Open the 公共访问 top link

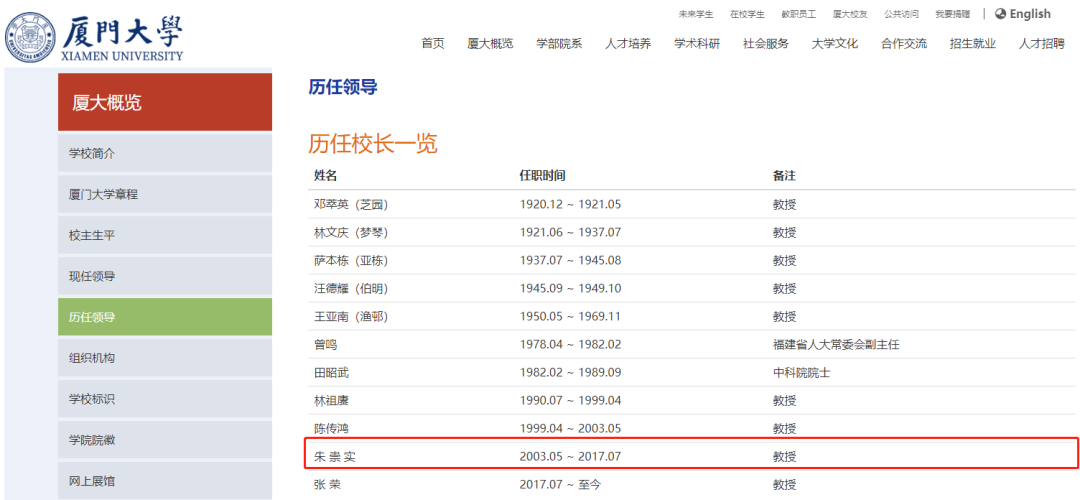click(x=902, y=14)
